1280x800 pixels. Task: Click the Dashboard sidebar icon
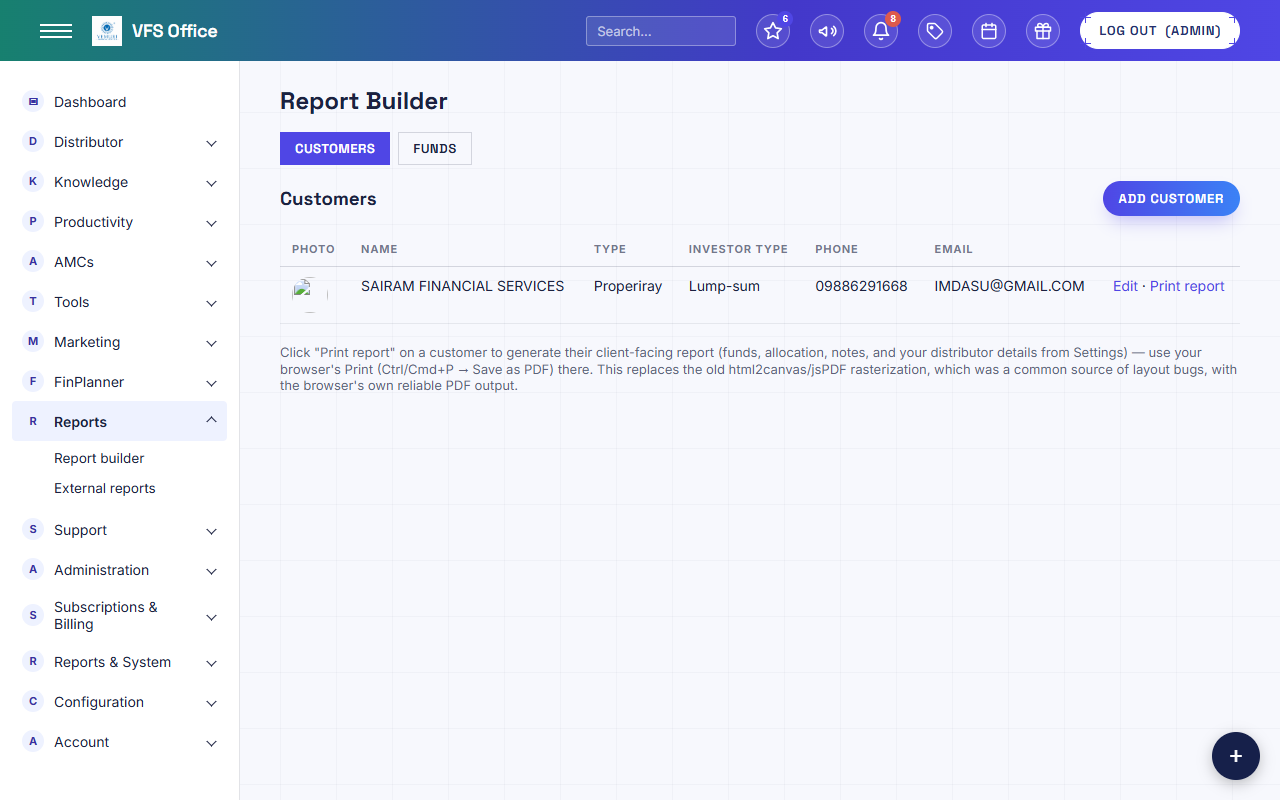click(33, 101)
